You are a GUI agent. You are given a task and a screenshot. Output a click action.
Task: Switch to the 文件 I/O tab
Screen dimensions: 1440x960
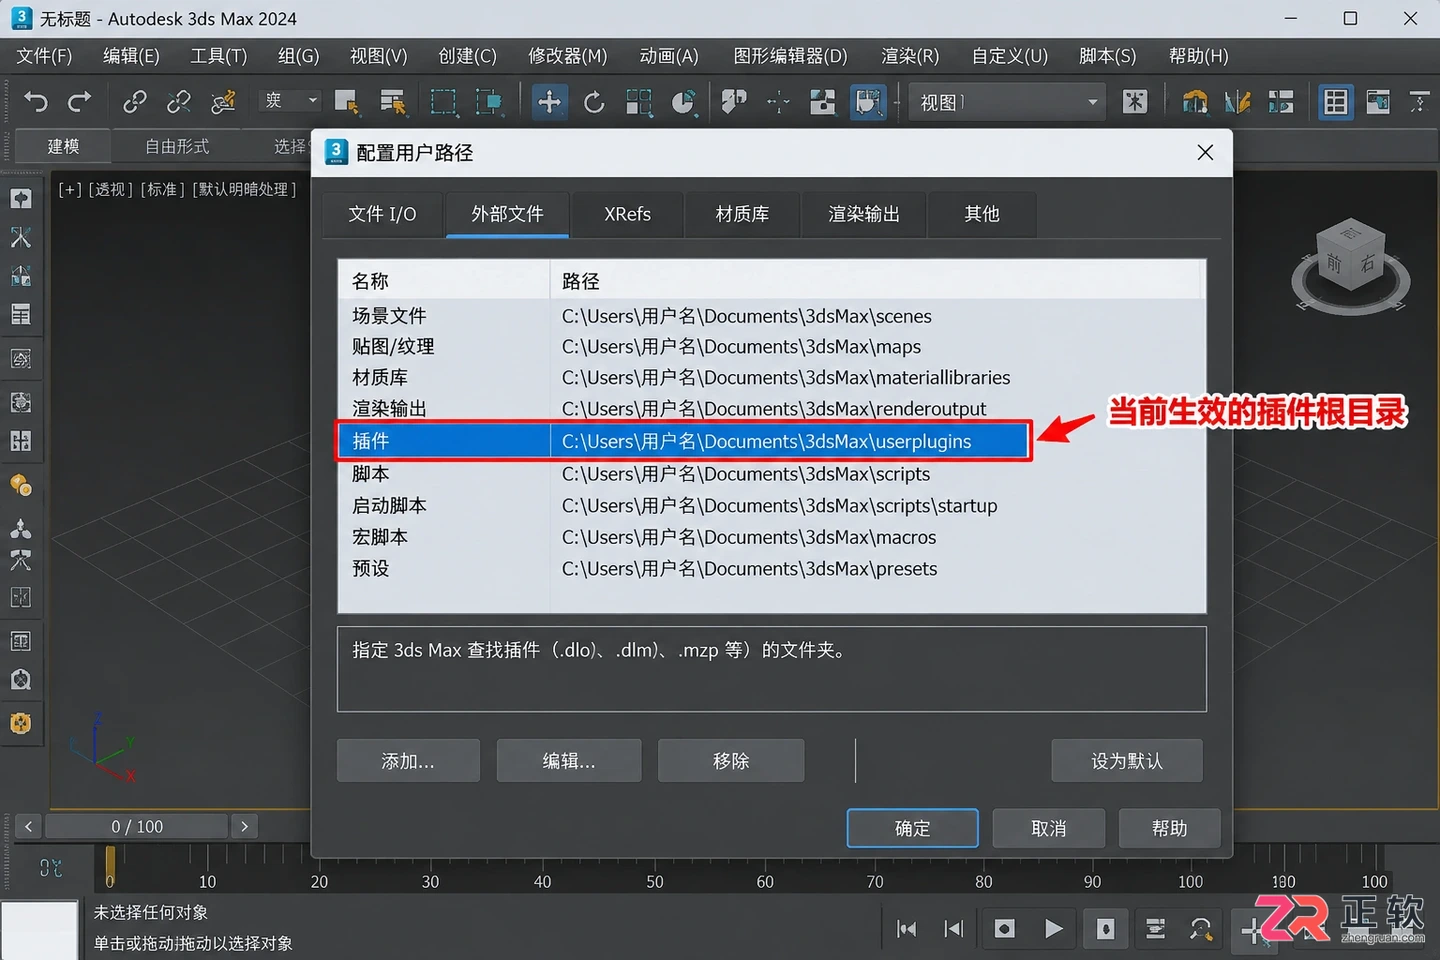click(382, 214)
